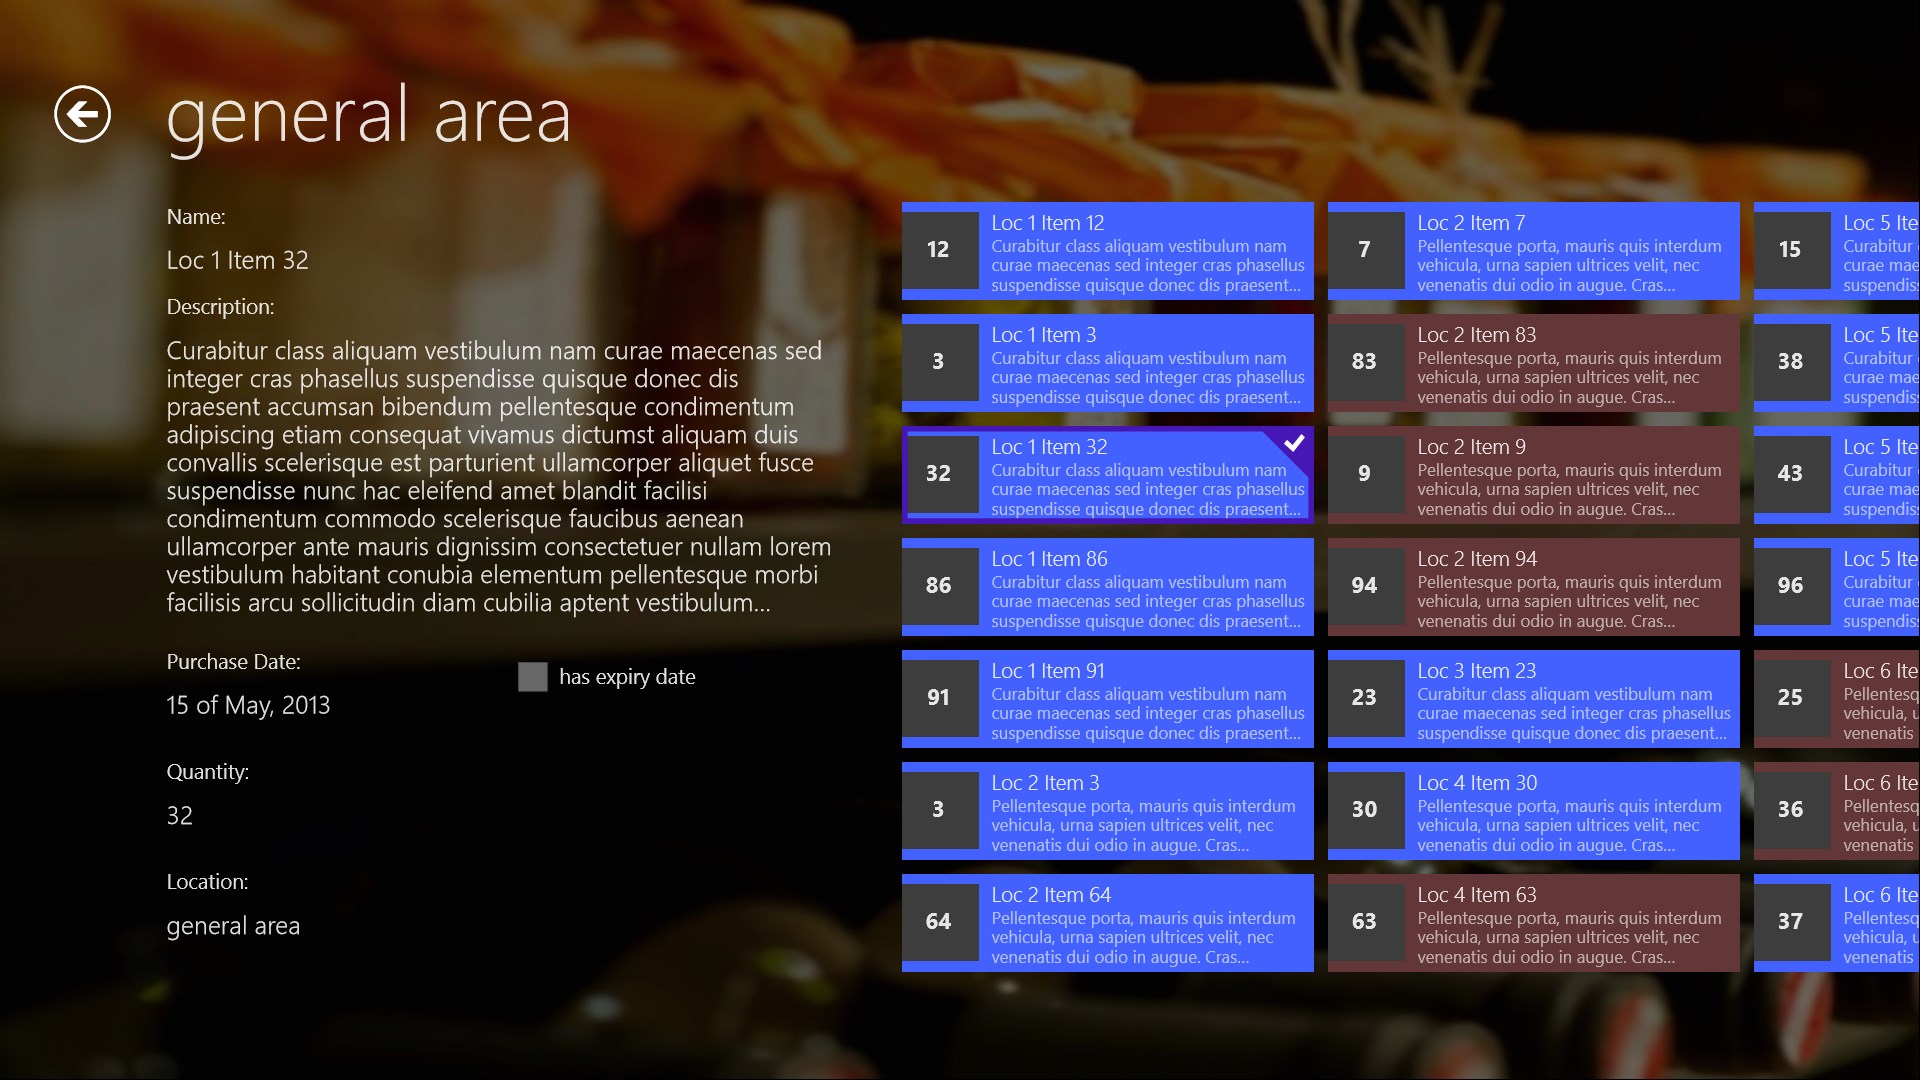This screenshot has height=1080, width=1920.
Task: Click the Purchase Date value 15 of May, 2013
Action: click(x=248, y=706)
